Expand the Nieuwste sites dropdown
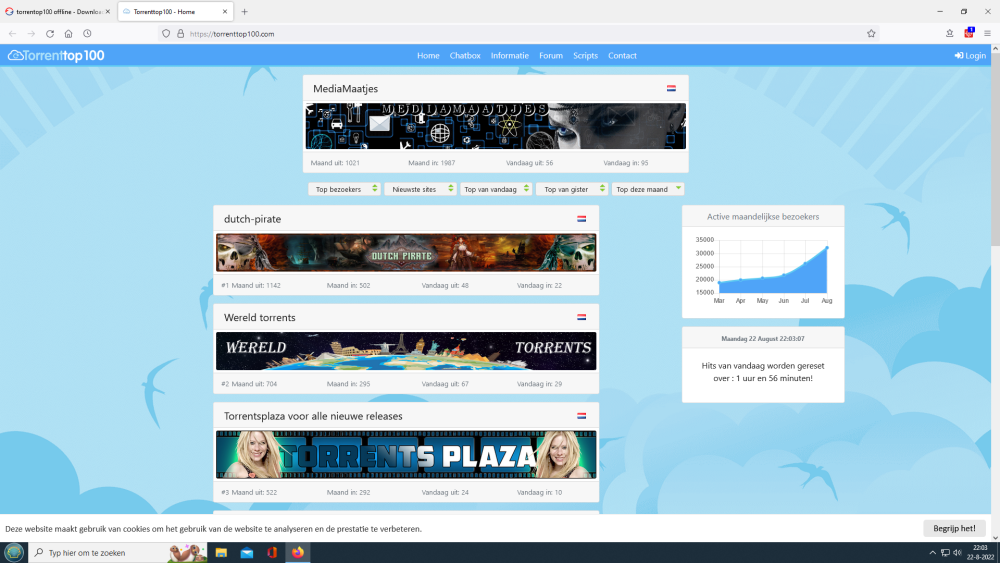Image resolution: width=1000 pixels, height=563 pixels. coord(420,189)
